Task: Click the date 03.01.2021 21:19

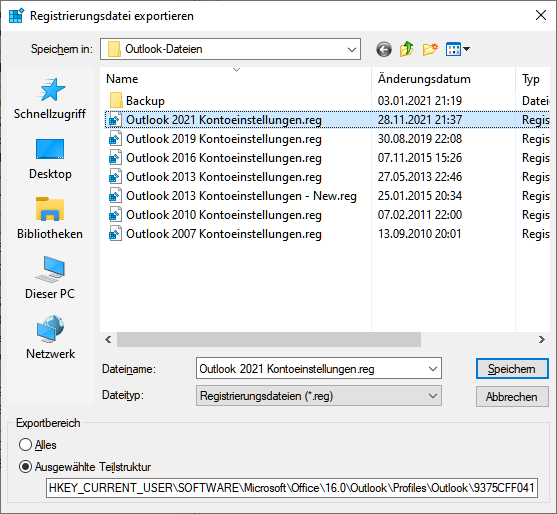Action: click(x=420, y=101)
